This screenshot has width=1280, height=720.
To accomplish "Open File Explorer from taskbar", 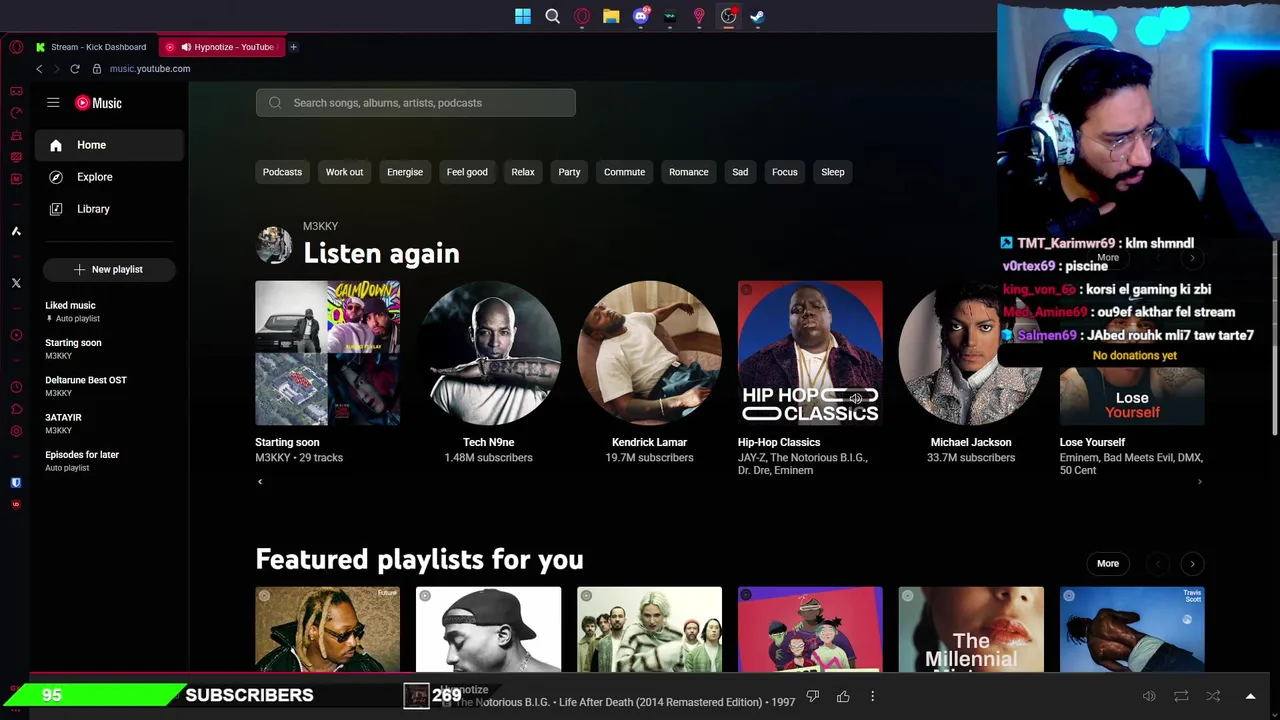I will (611, 16).
